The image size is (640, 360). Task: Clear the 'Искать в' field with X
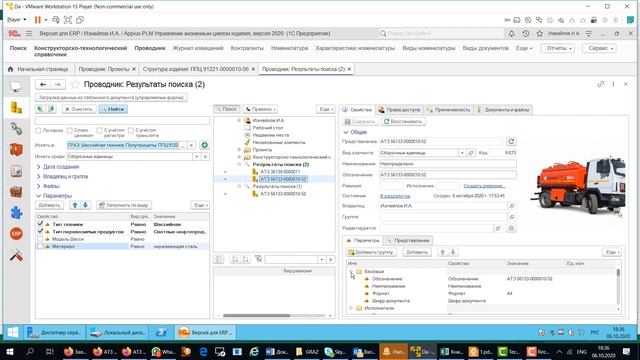click(191, 145)
